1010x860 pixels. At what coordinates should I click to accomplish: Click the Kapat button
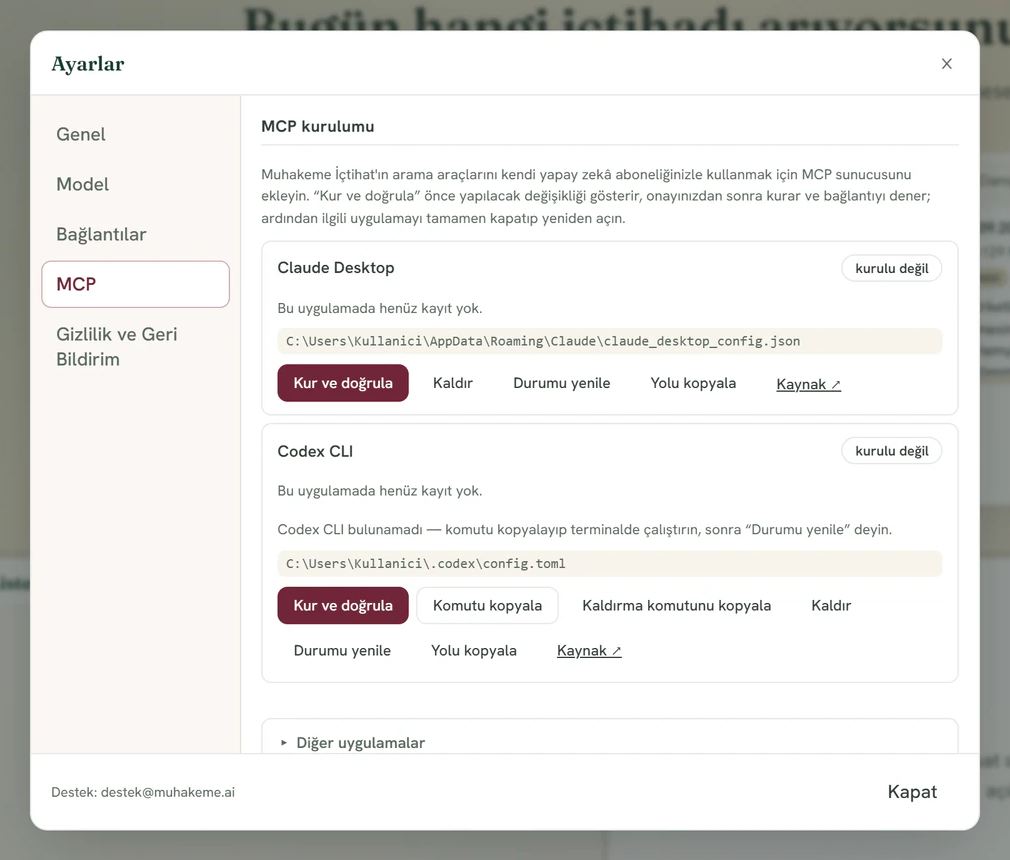[x=911, y=792]
